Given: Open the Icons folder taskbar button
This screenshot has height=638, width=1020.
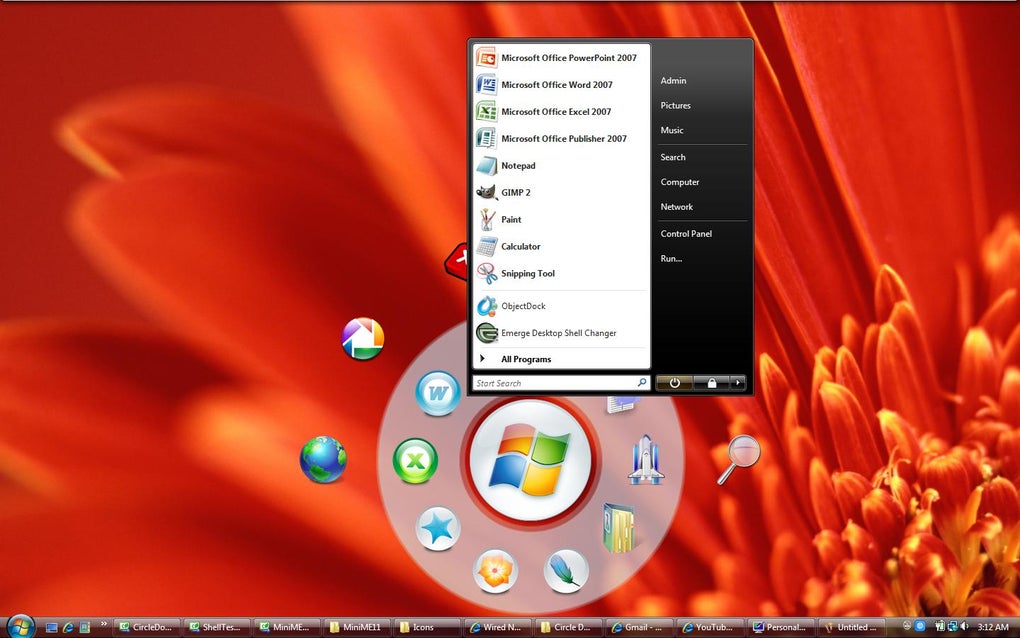Looking at the screenshot, I should (x=427, y=628).
